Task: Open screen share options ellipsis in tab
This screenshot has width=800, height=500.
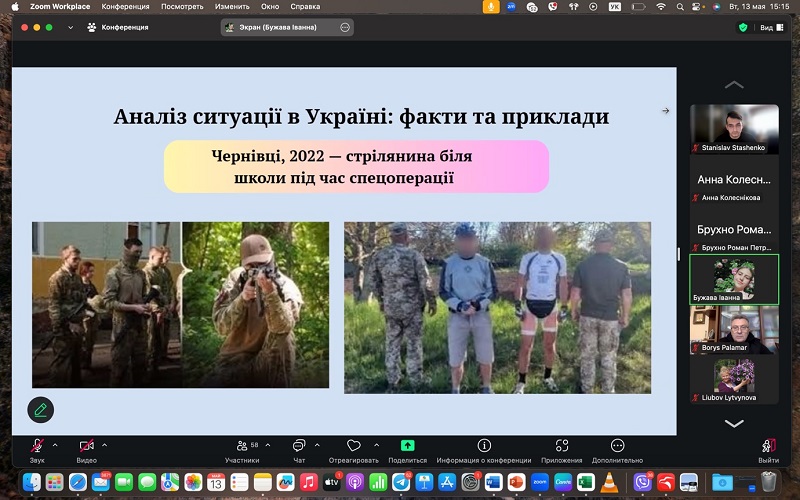Action: pos(345,28)
